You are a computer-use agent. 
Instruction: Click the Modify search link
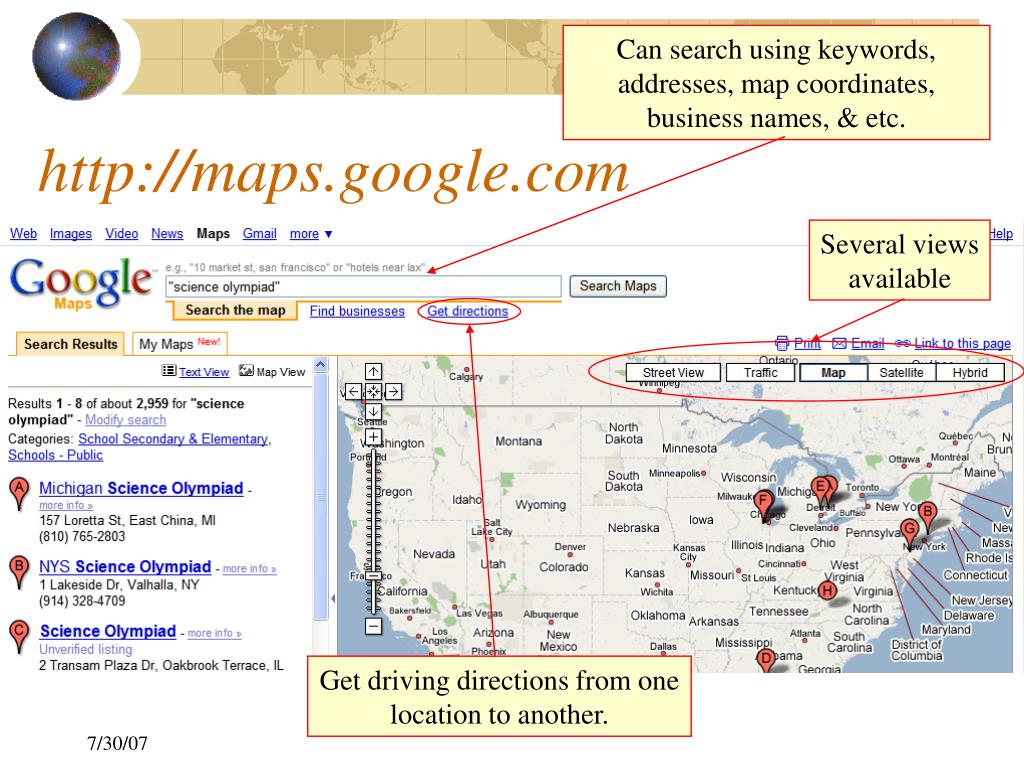click(125, 420)
